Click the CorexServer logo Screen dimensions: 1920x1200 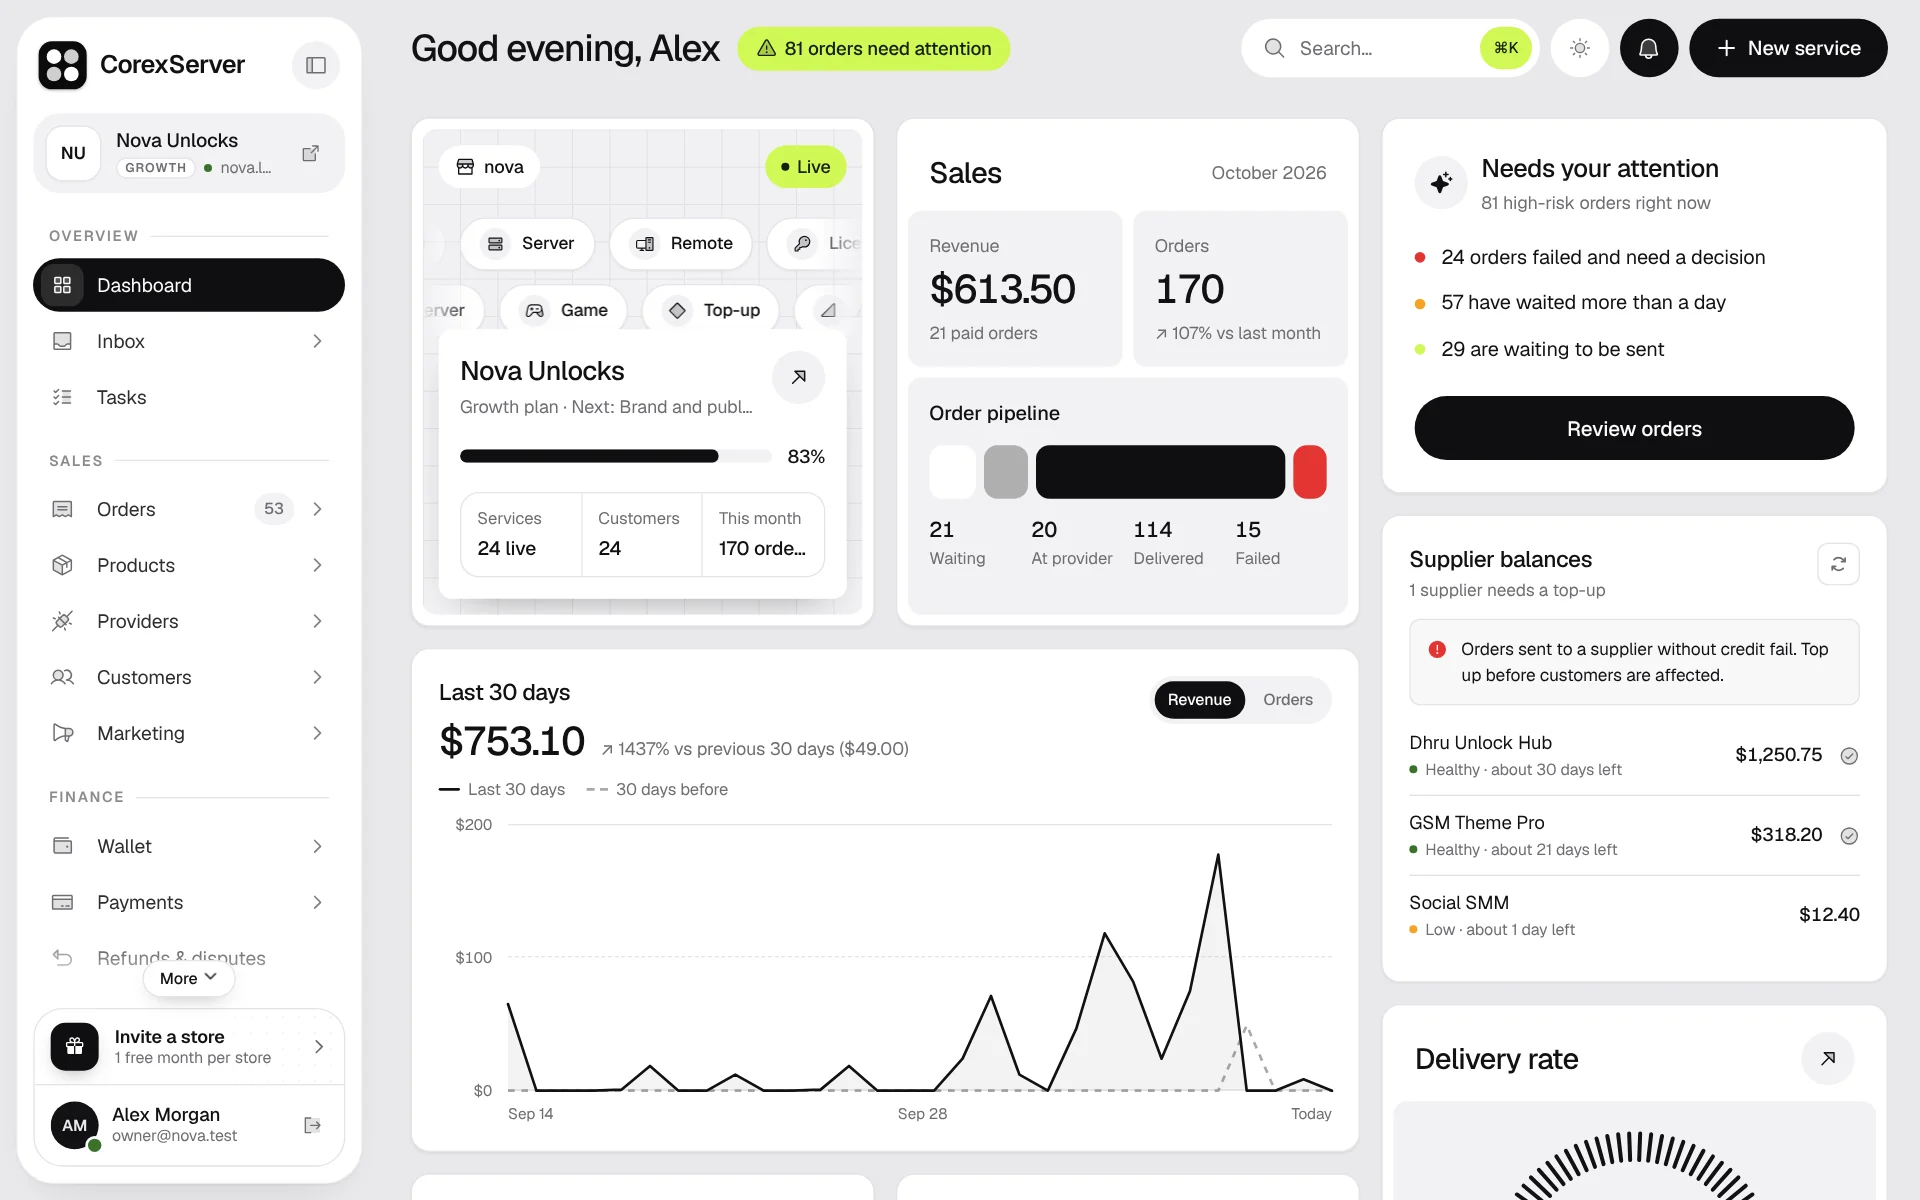pyautogui.click(x=63, y=65)
